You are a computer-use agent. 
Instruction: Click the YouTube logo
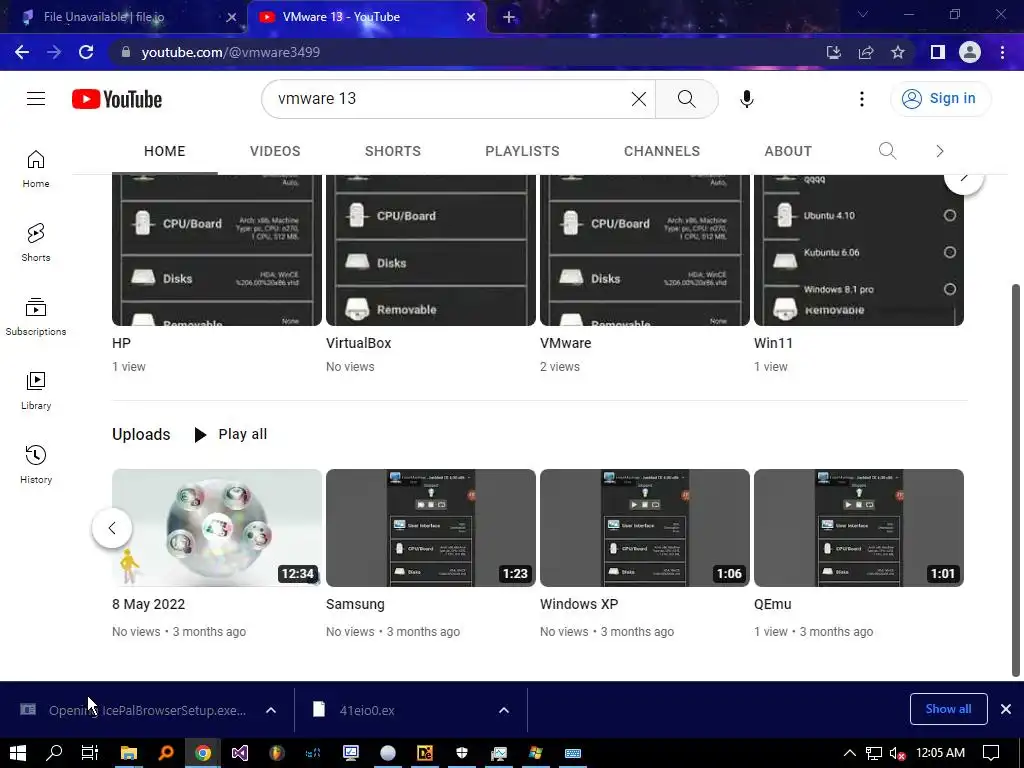tap(117, 99)
